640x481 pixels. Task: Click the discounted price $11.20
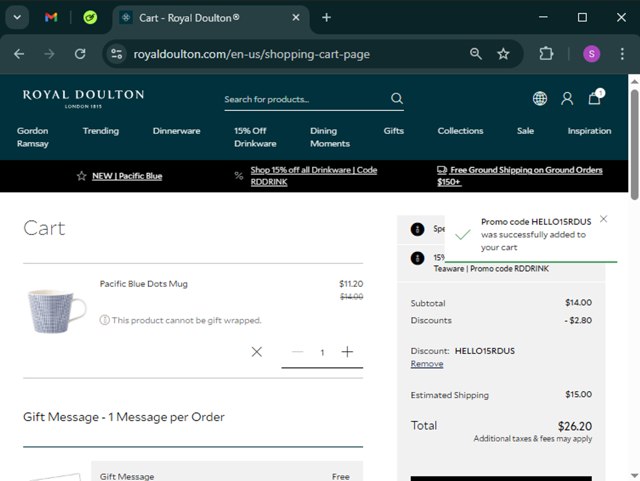pyautogui.click(x=351, y=284)
